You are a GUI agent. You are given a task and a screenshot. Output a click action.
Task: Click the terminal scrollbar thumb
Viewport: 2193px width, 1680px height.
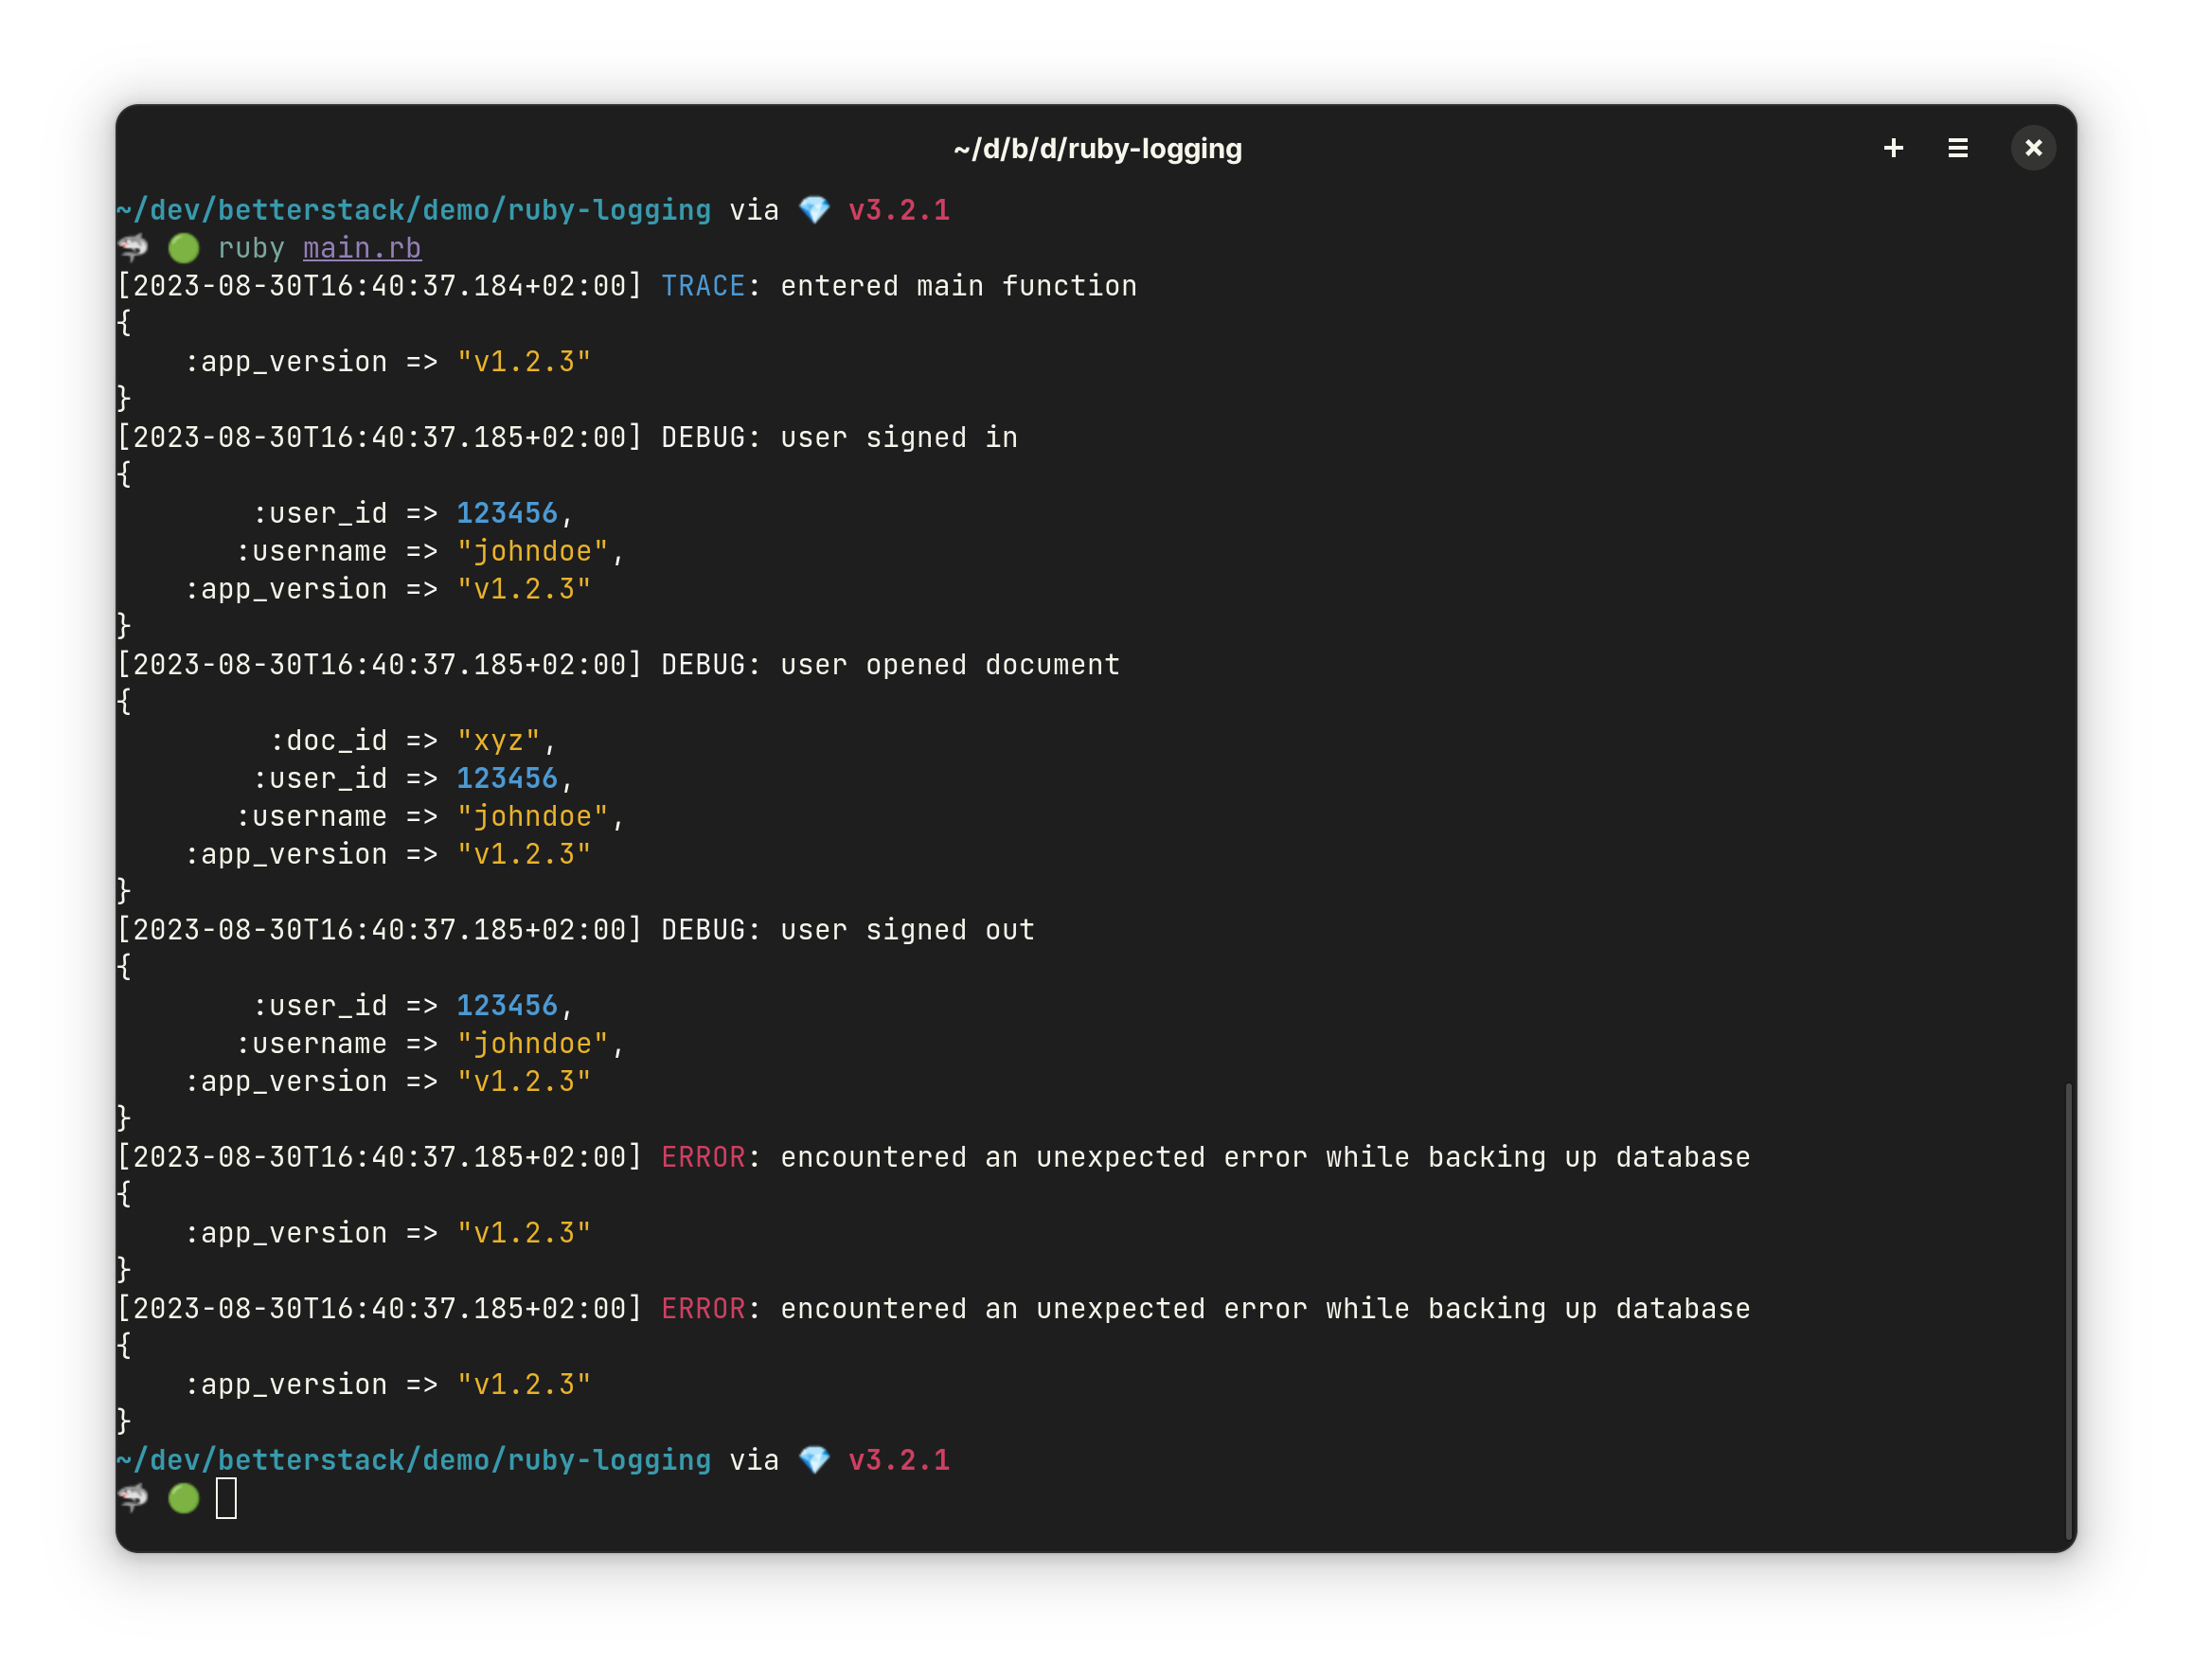[x=2068, y=1310]
